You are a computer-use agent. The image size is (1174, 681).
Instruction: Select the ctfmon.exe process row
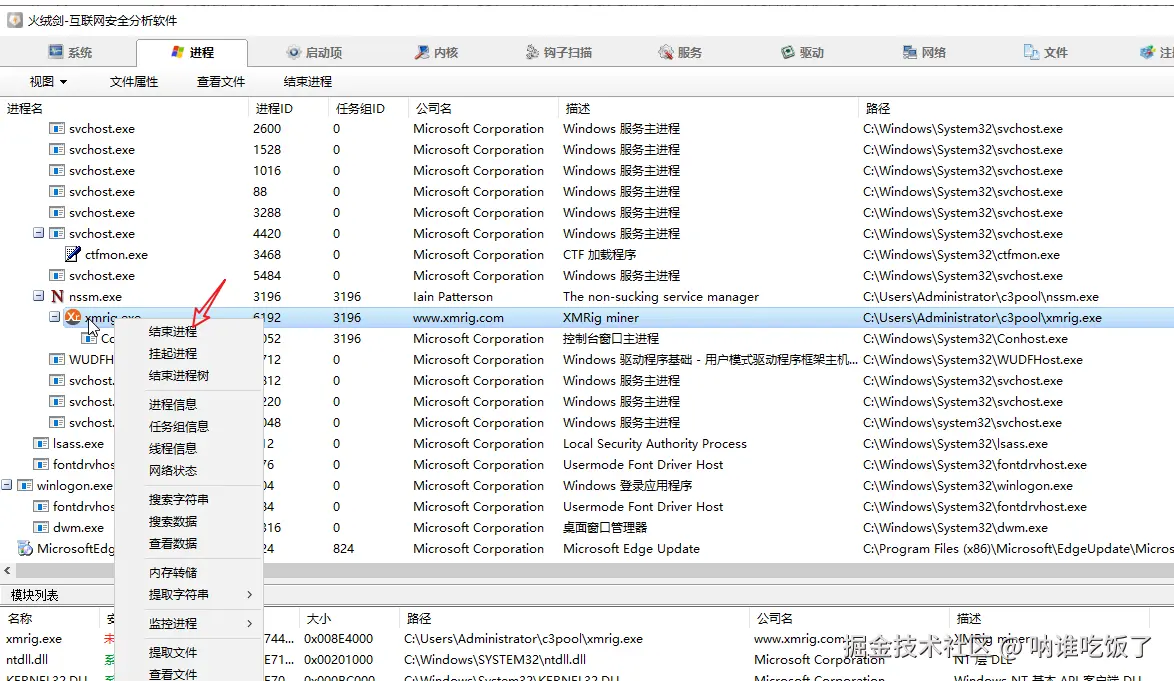587,254
